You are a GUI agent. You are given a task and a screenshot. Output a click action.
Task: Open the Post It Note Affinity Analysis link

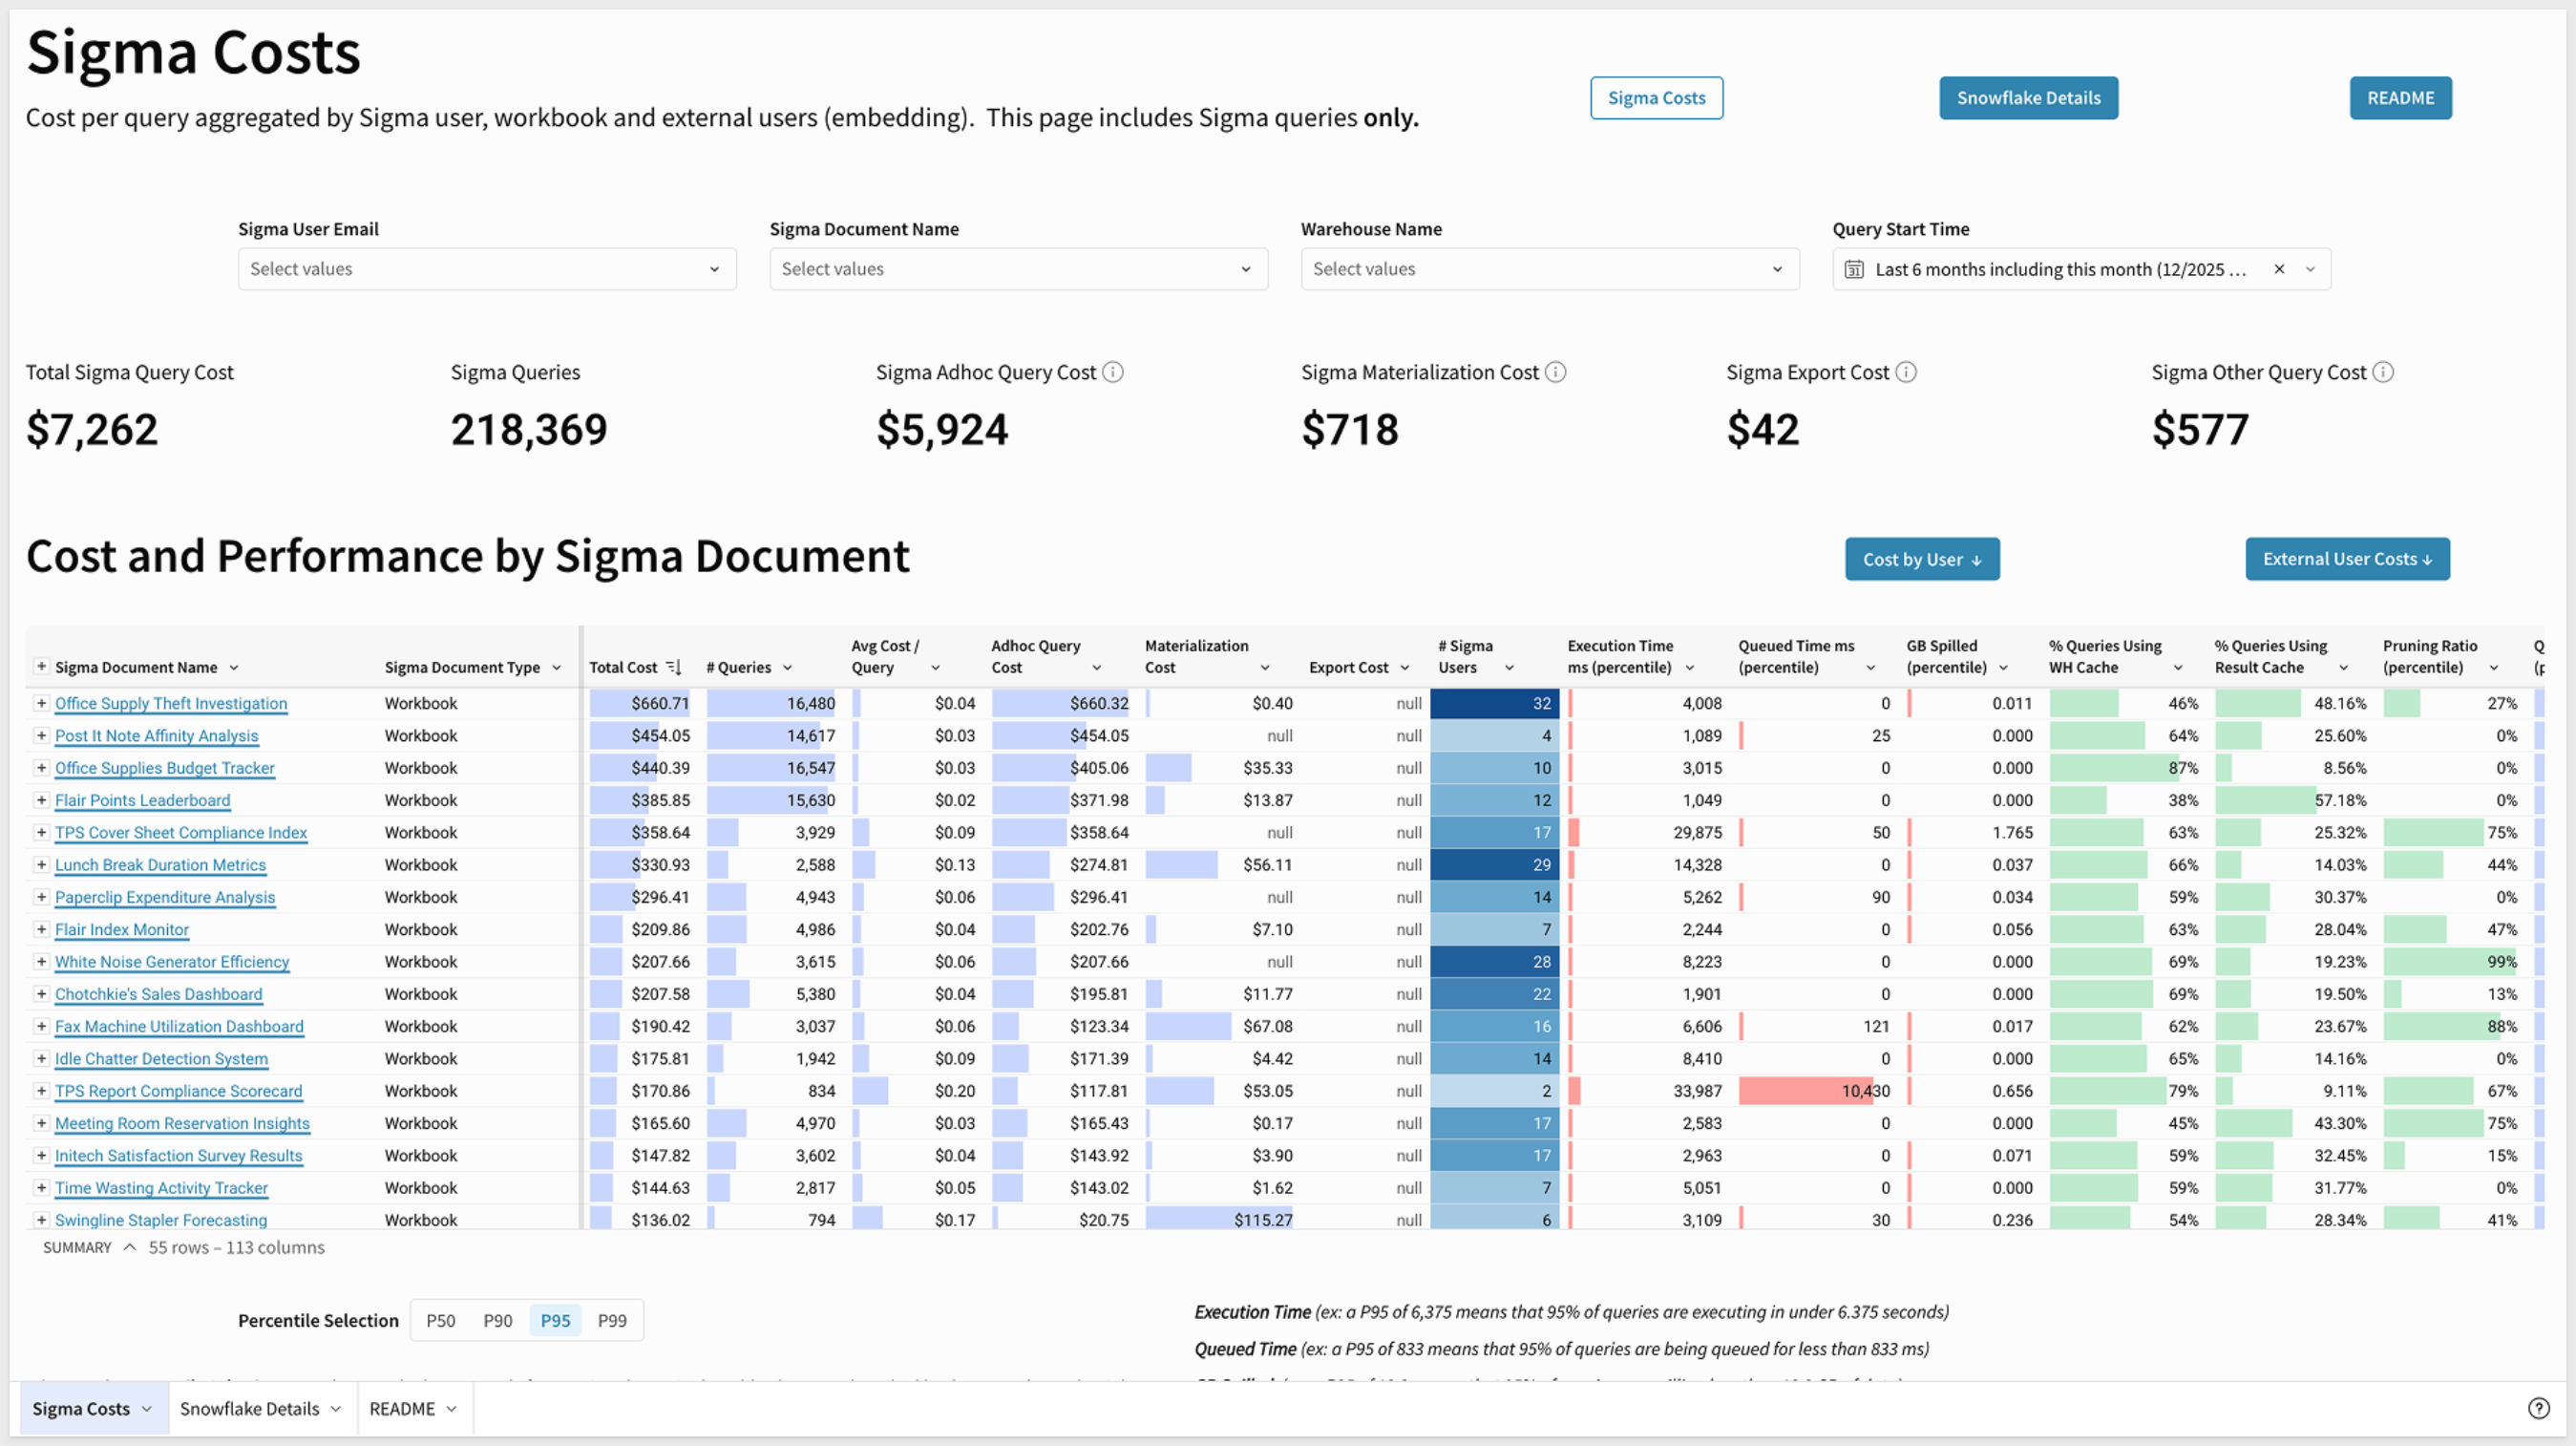[x=156, y=735]
